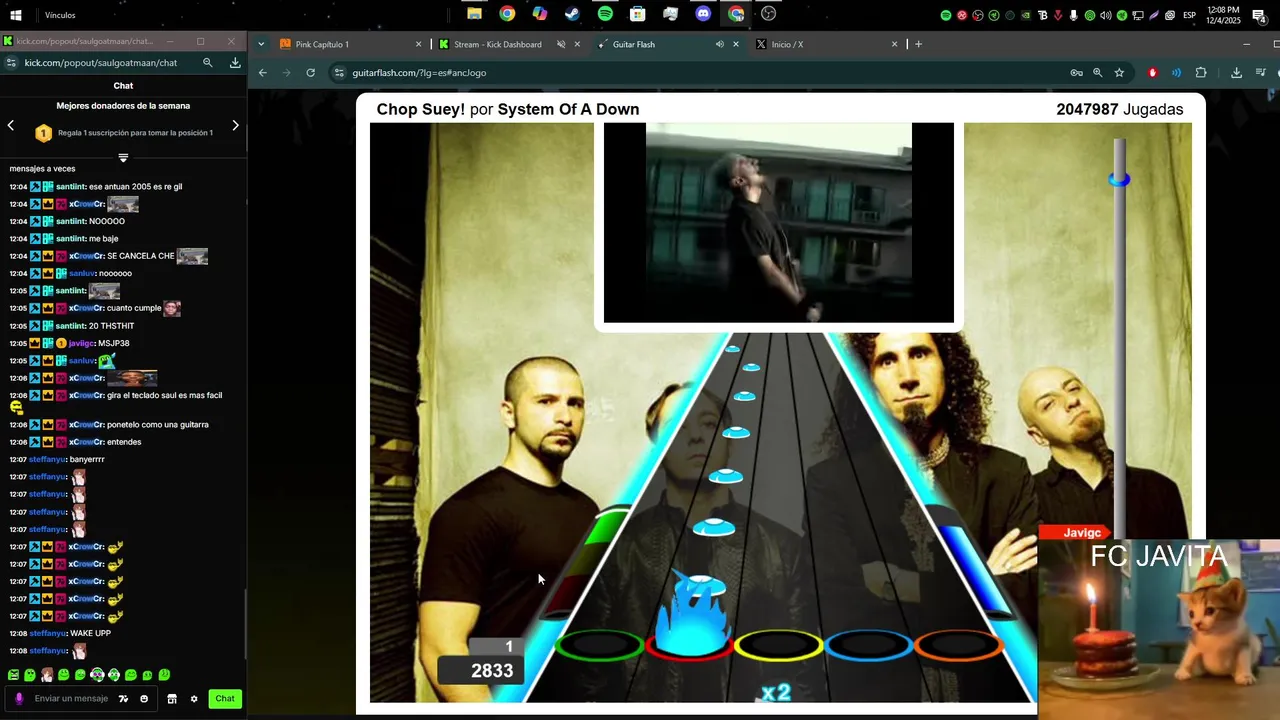Select the Guitar Flash tab

coord(668,44)
